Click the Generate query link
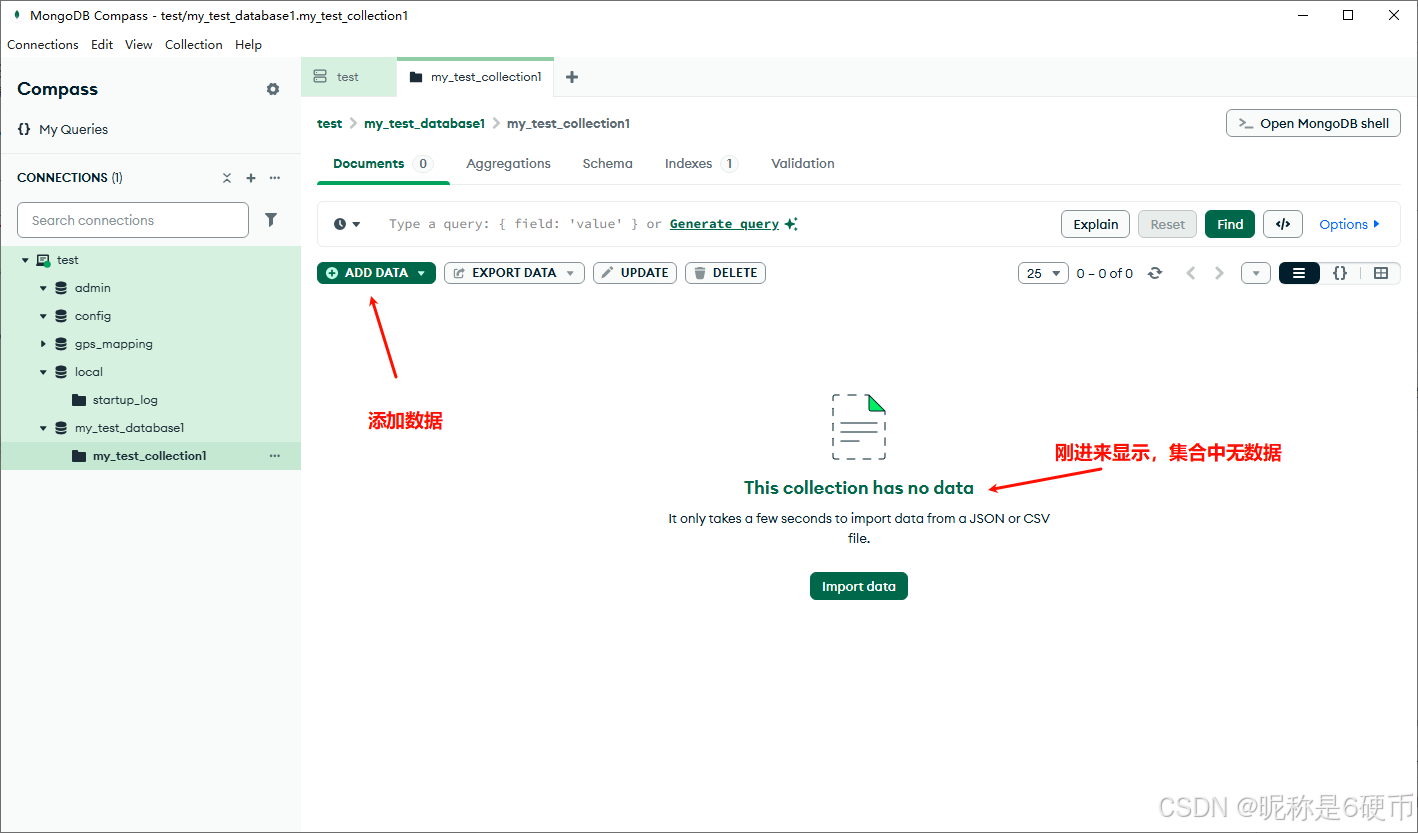 pyautogui.click(x=724, y=224)
